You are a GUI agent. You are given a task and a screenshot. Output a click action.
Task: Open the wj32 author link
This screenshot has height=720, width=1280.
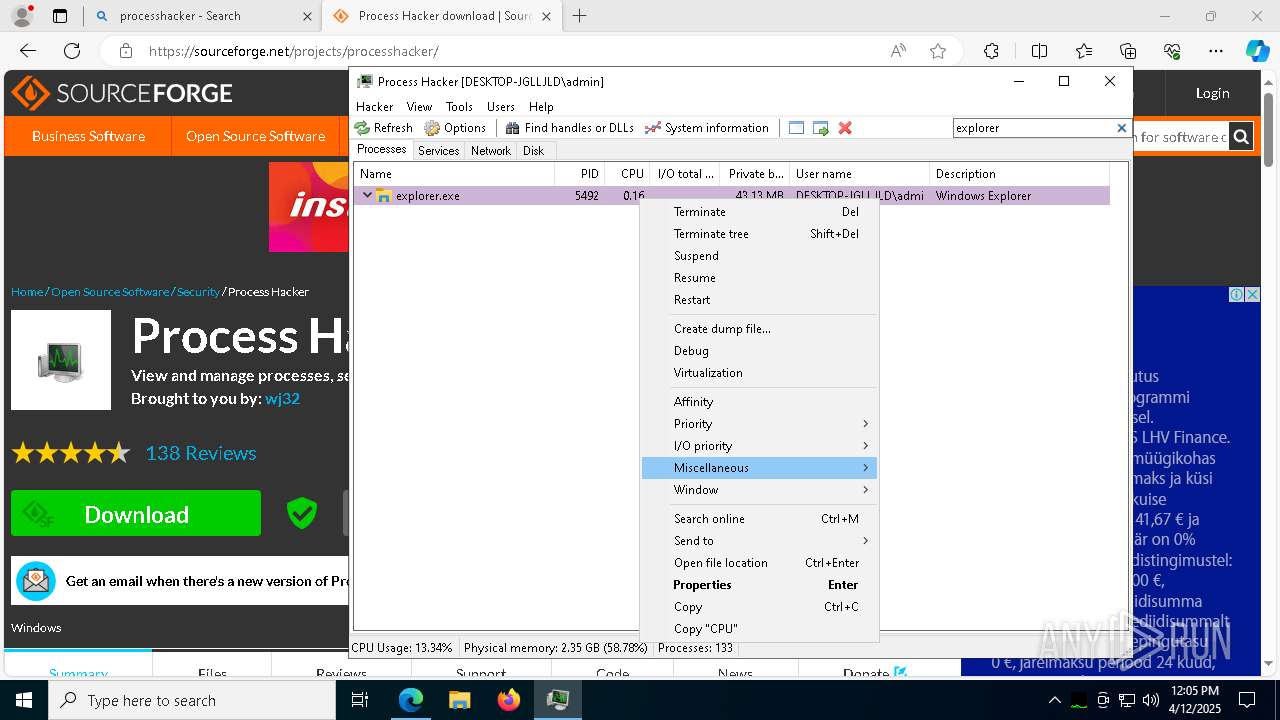(x=282, y=398)
